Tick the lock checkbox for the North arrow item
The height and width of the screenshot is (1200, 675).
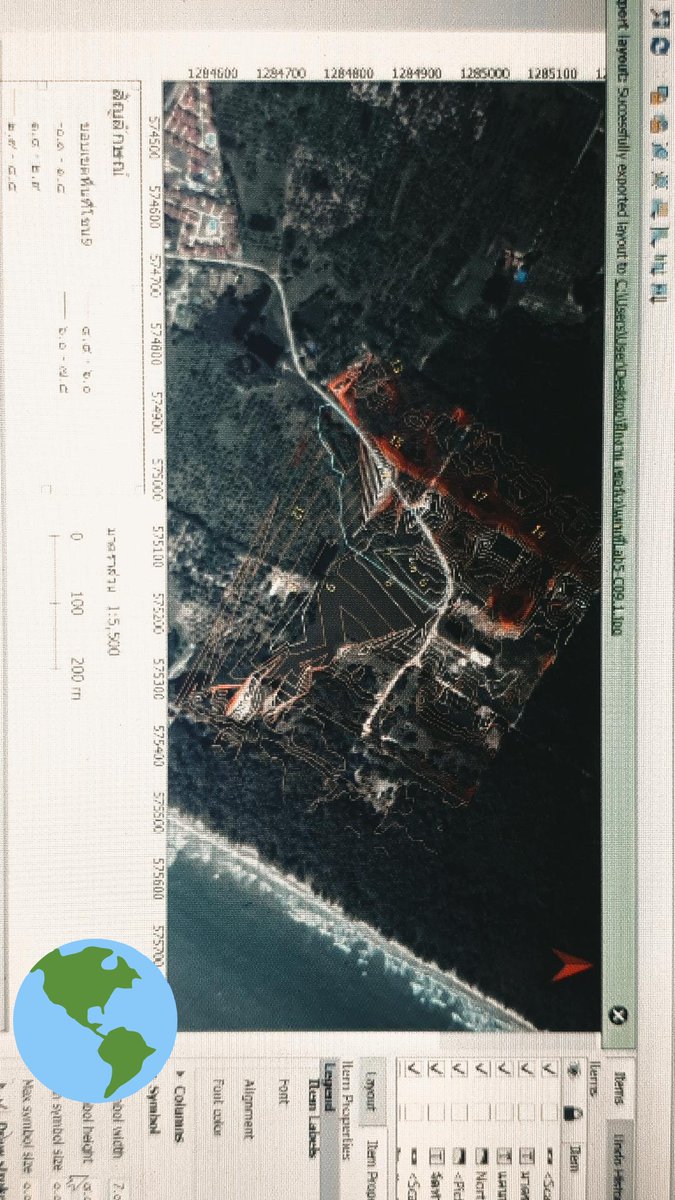[482, 1112]
